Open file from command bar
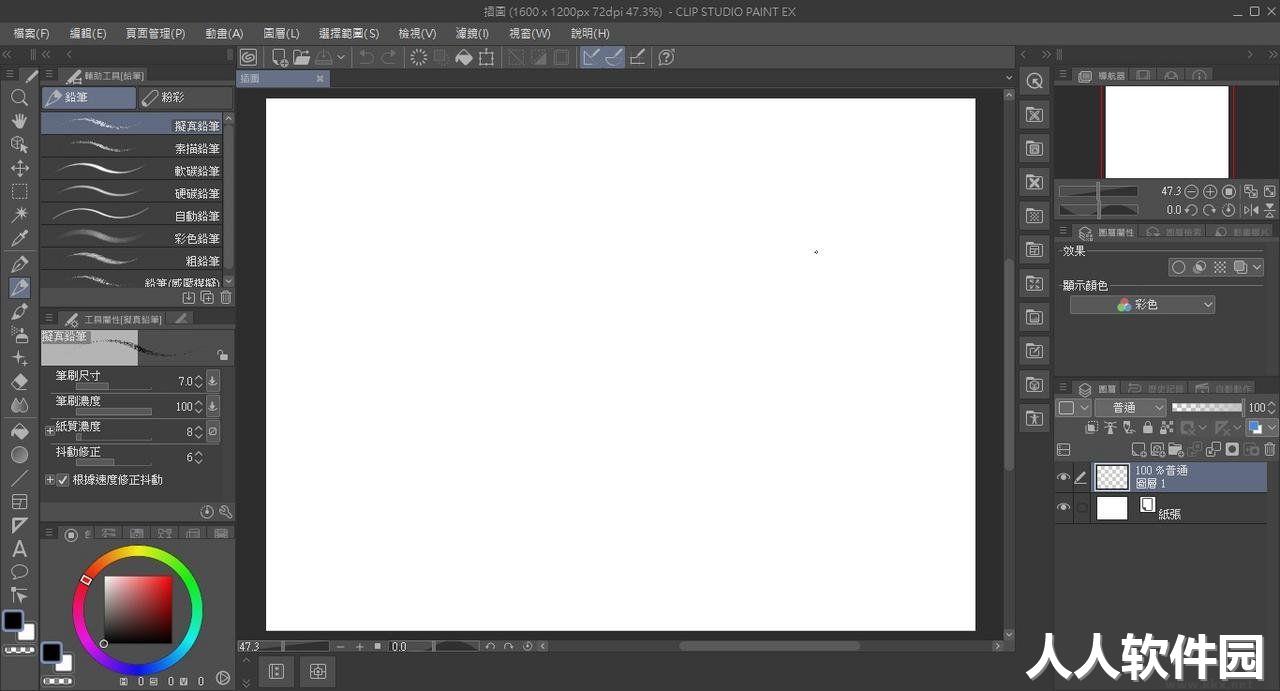The image size is (1280, 691). click(301, 57)
